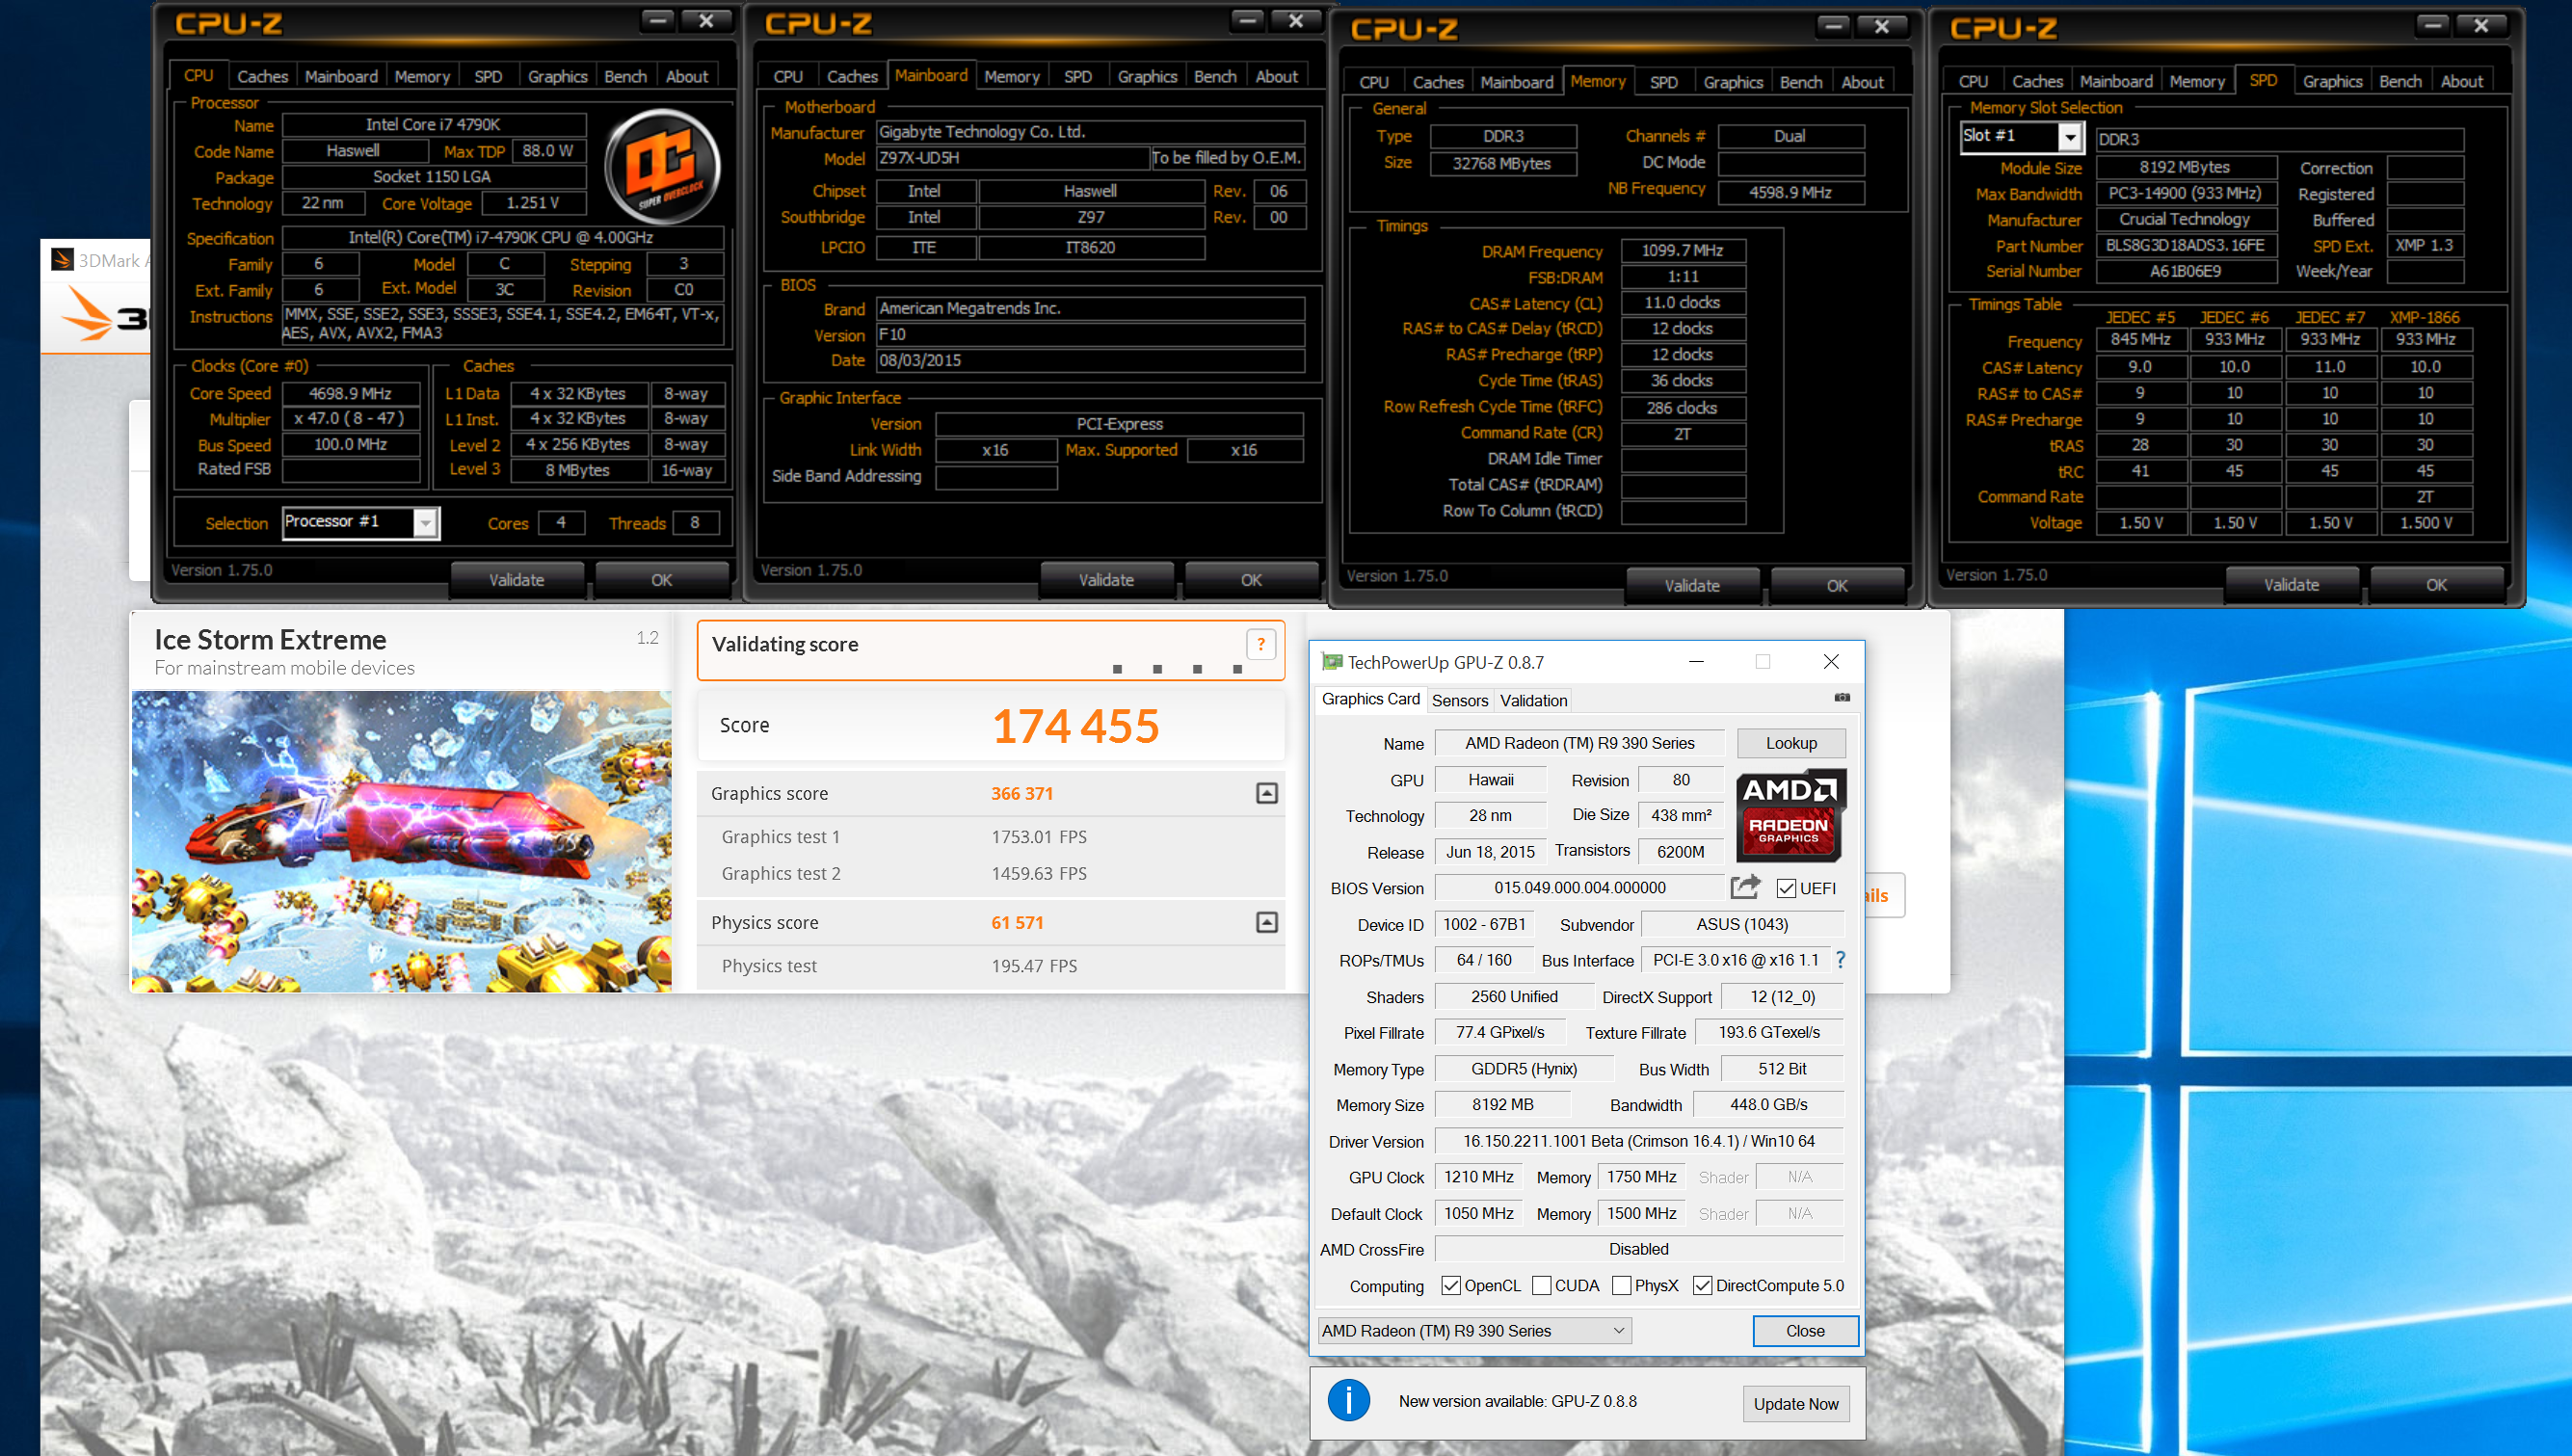Close the CPU-Z SPD window
Viewport: 2572px width, 1456px height.
coord(2481,25)
